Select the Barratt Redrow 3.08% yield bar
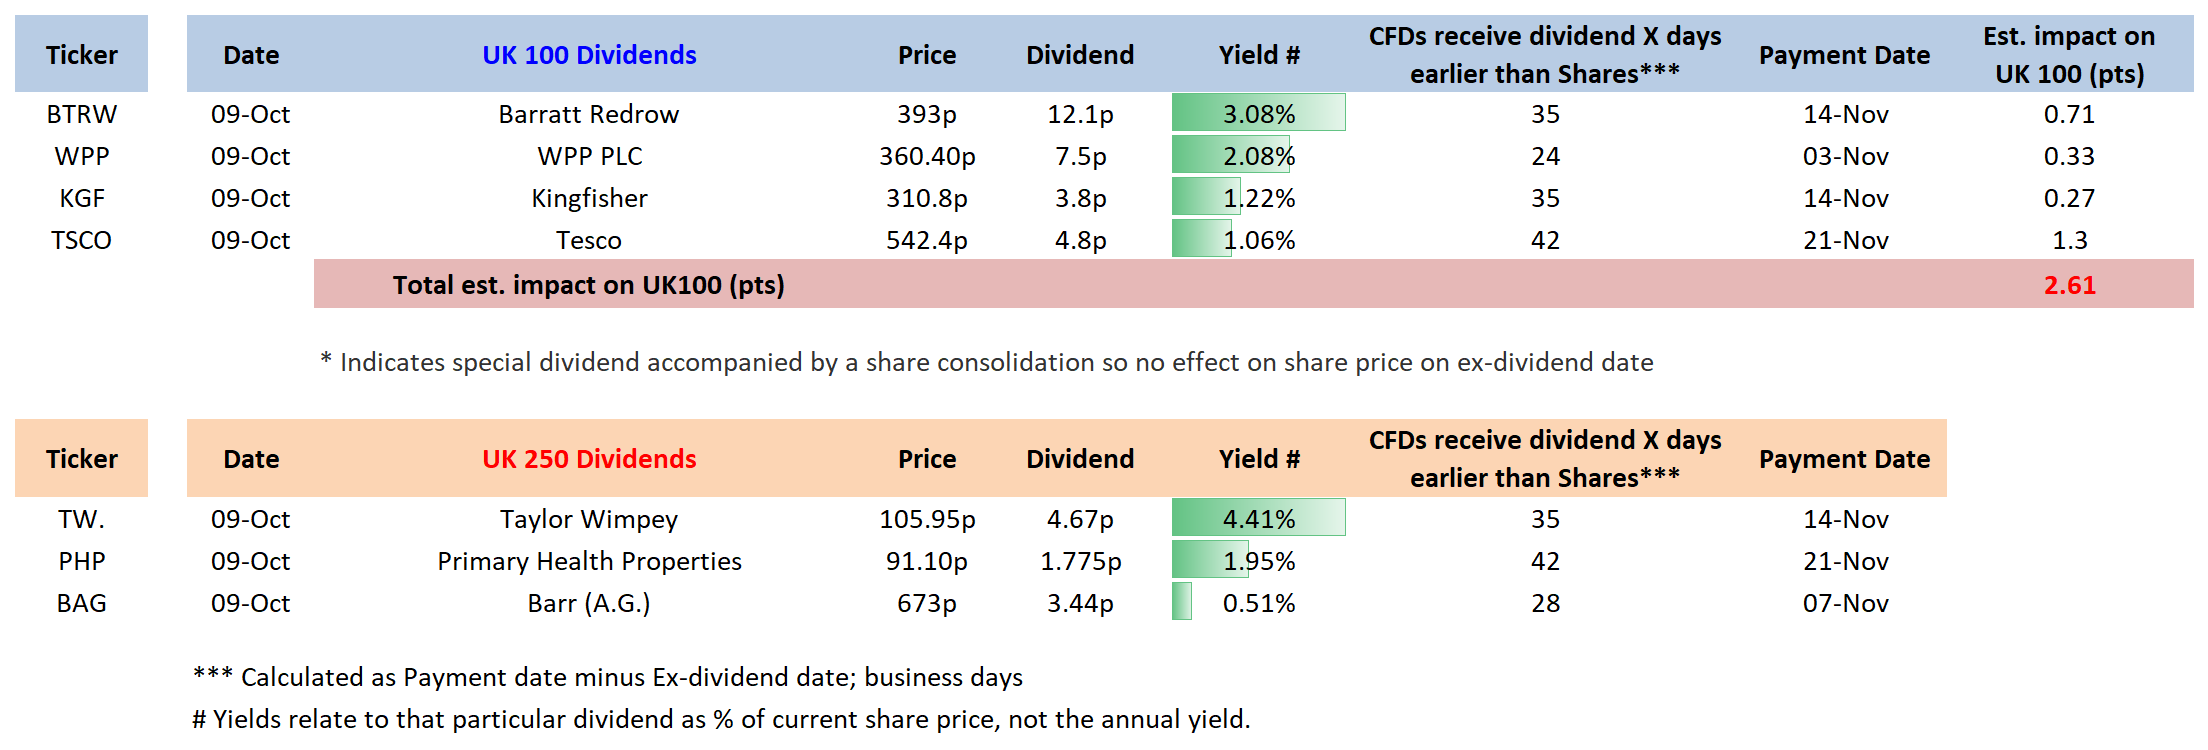The height and width of the screenshot is (750, 2208). pos(1258,114)
